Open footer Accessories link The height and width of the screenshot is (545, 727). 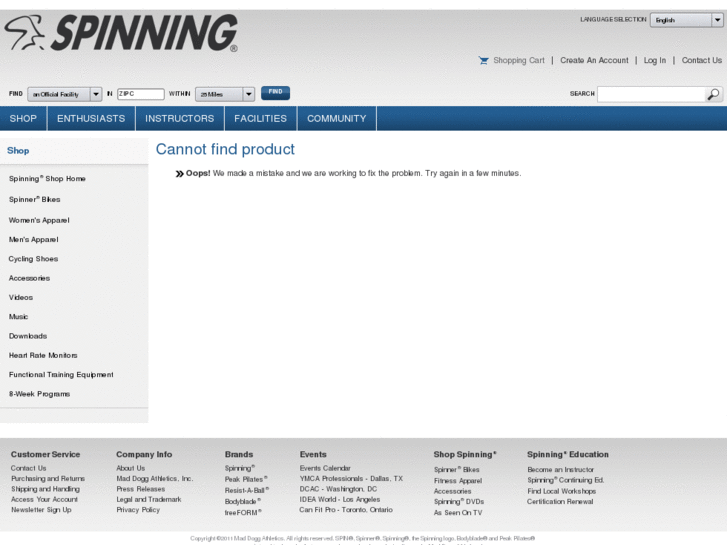pyautogui.click(x=453, y=491)
